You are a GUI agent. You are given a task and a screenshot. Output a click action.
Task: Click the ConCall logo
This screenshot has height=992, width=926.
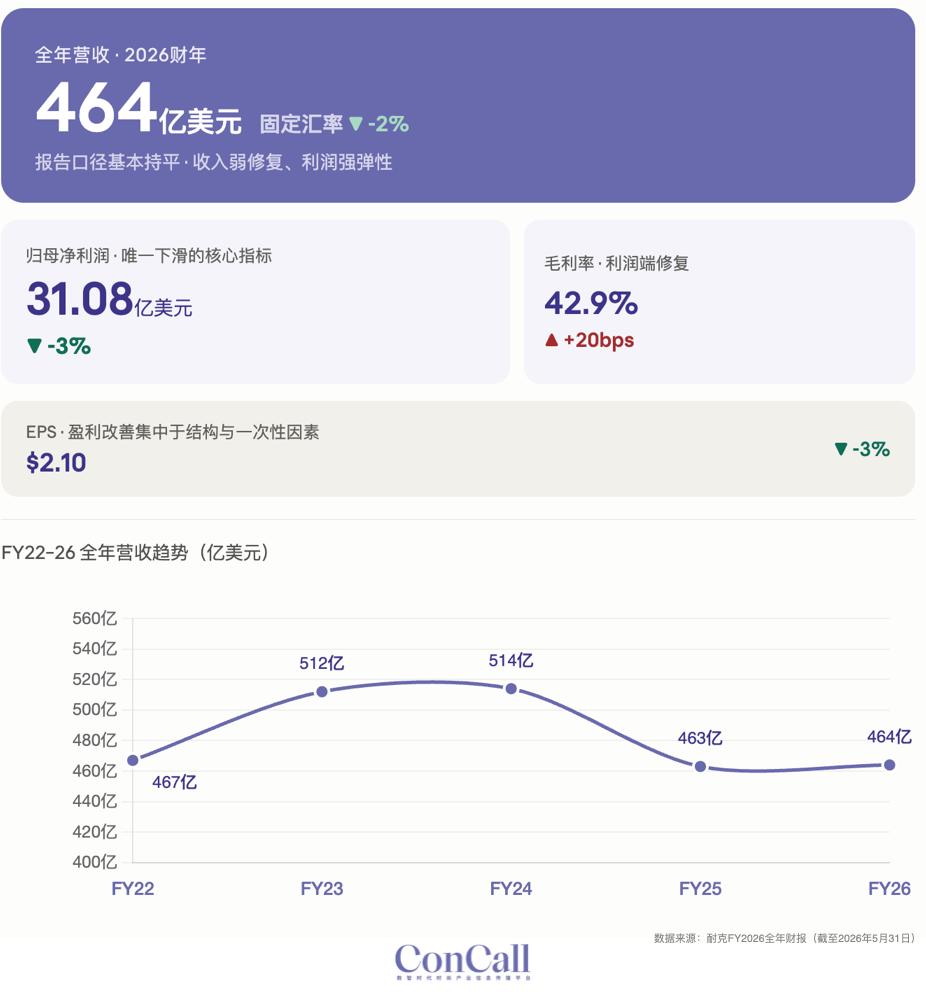coord(462,961)
